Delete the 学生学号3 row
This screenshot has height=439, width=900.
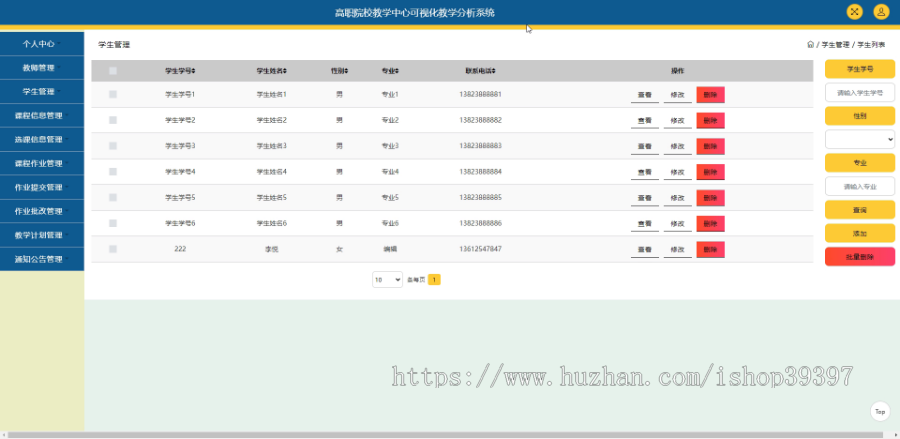711,146
